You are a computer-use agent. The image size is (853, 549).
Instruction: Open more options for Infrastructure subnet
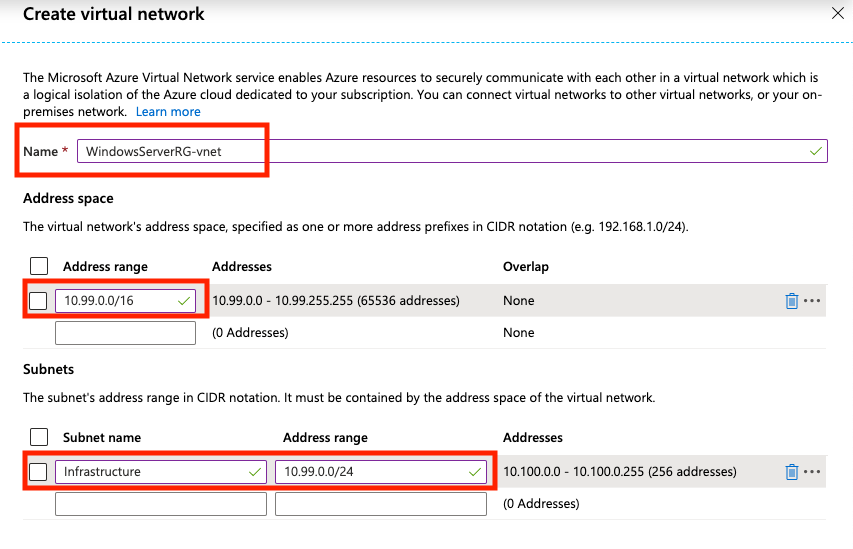click(x=812, y=472)
